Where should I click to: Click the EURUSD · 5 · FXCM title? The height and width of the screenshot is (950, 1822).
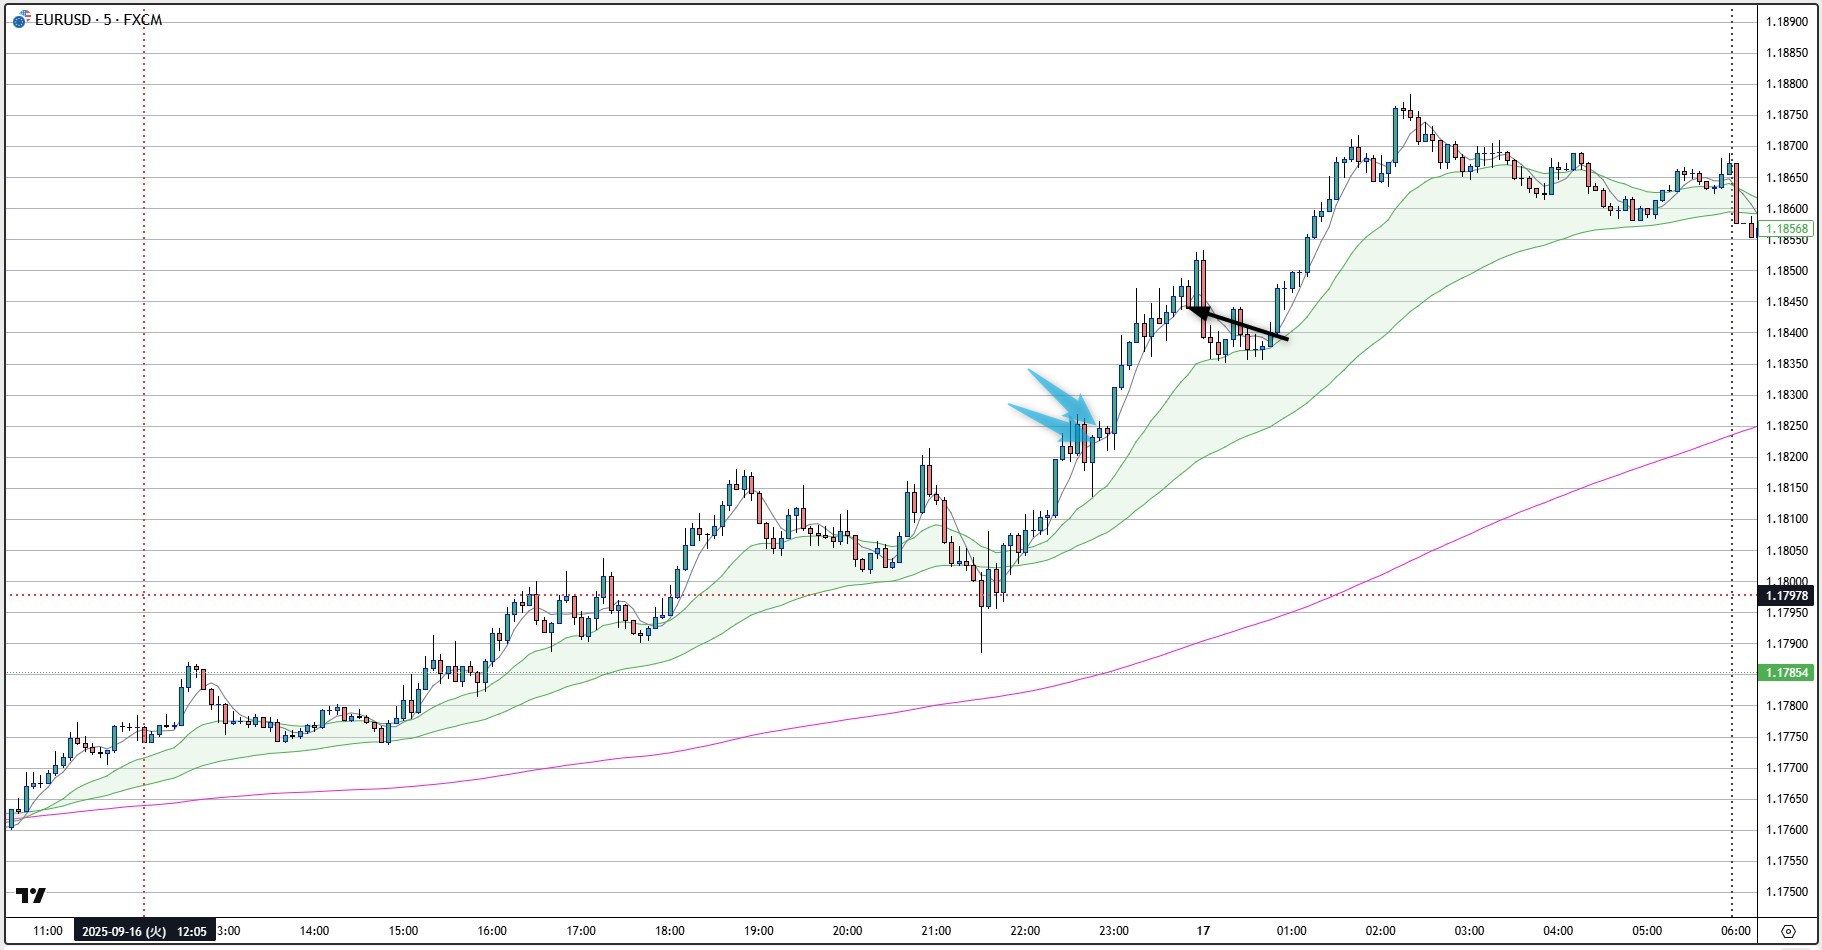click(x=98, y=20)
